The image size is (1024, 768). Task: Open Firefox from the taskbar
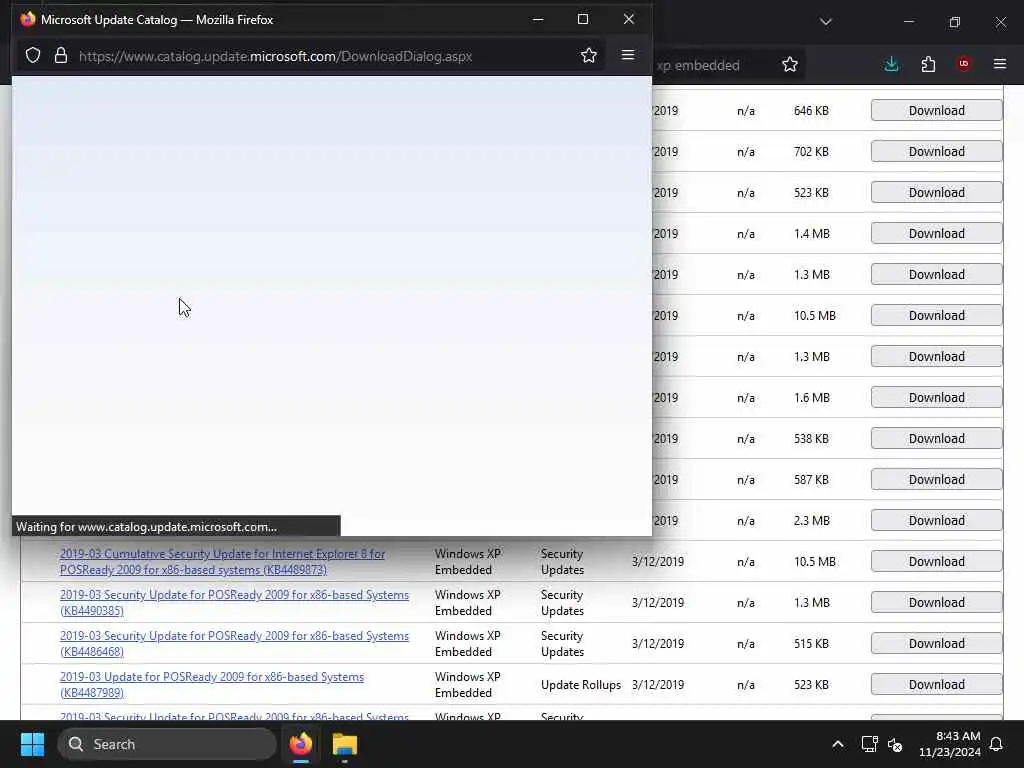click(x=301, y=744)
